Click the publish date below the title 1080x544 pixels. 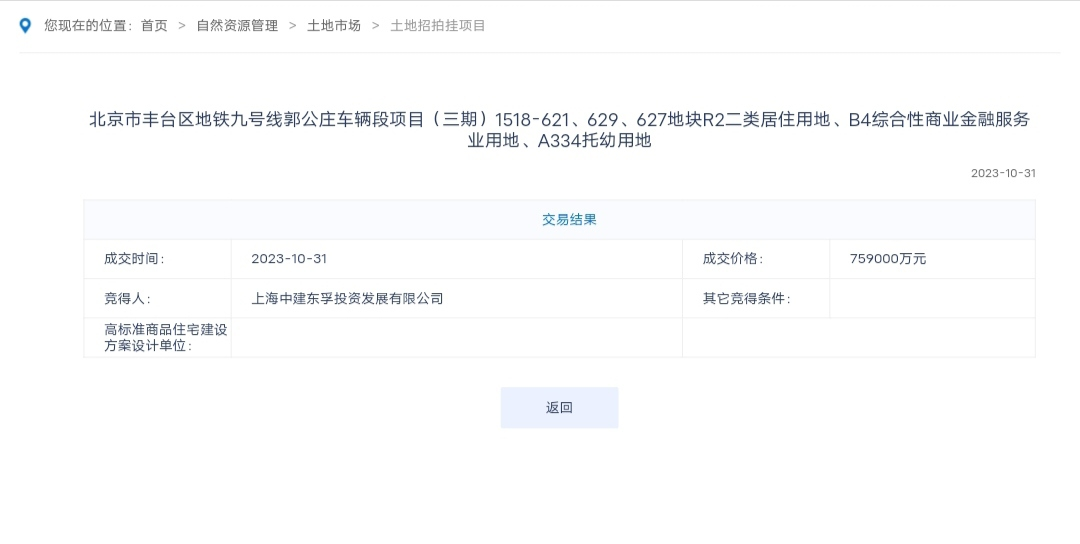click(1003, 173)
